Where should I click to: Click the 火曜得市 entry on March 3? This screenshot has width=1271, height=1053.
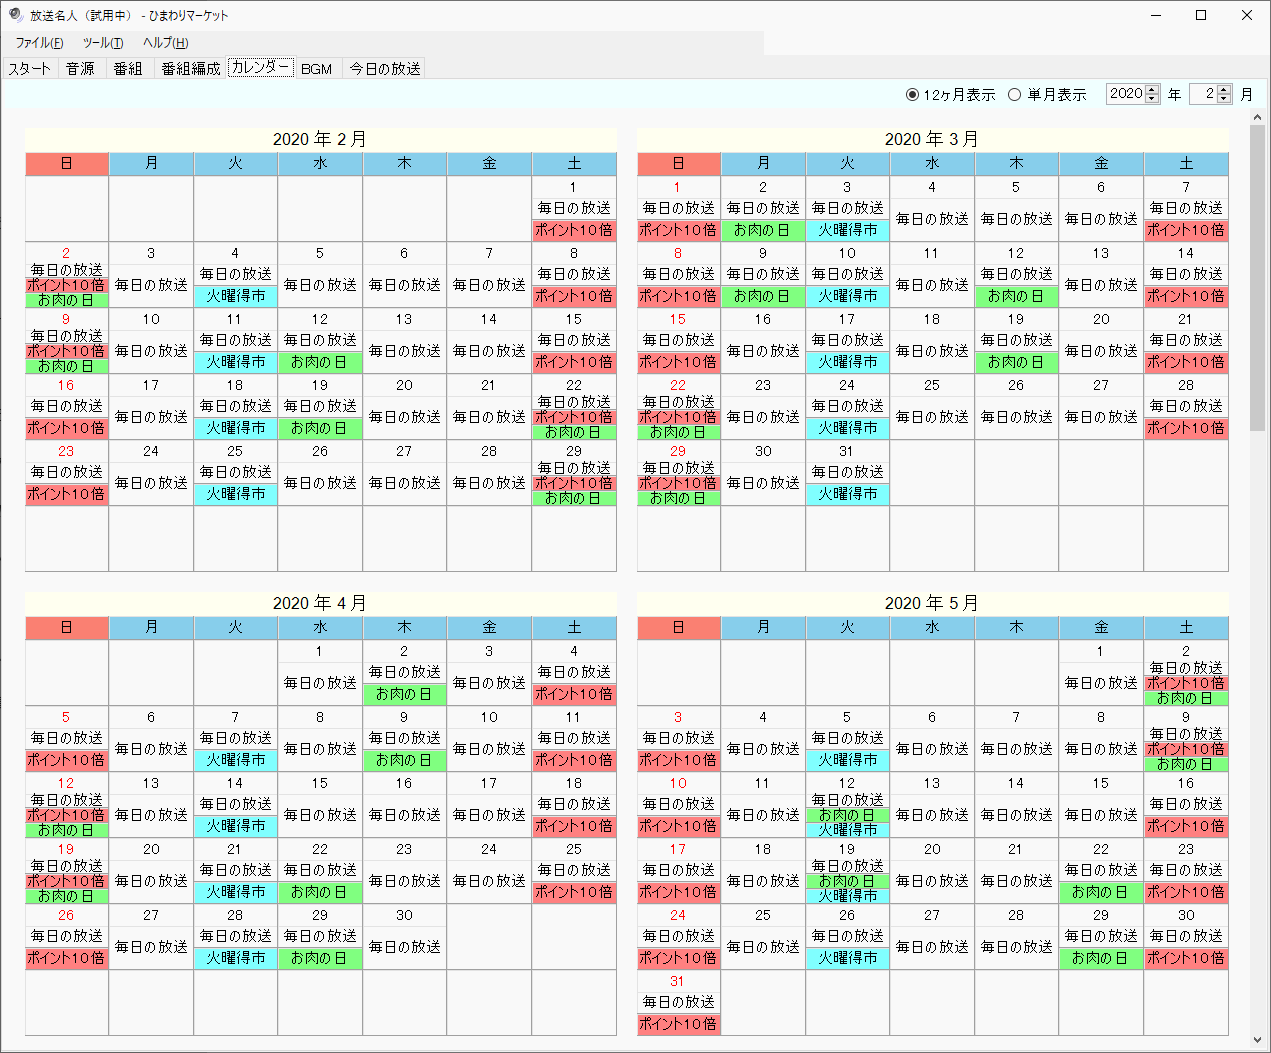tap(847, 230)
